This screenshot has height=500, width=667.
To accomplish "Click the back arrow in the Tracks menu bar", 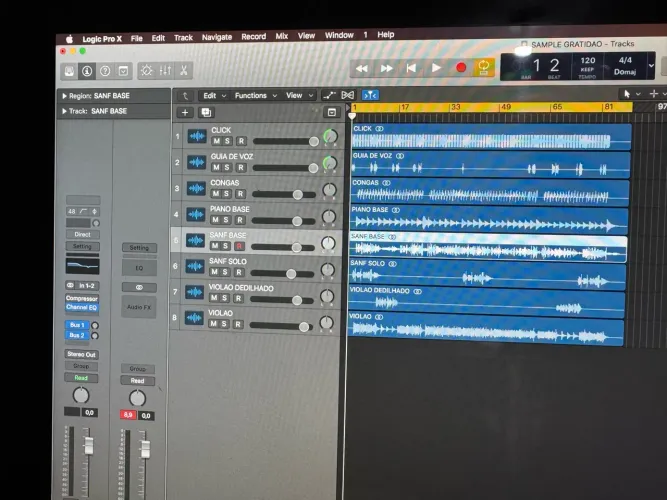I will pyautogui.click(x=185, y=96).
